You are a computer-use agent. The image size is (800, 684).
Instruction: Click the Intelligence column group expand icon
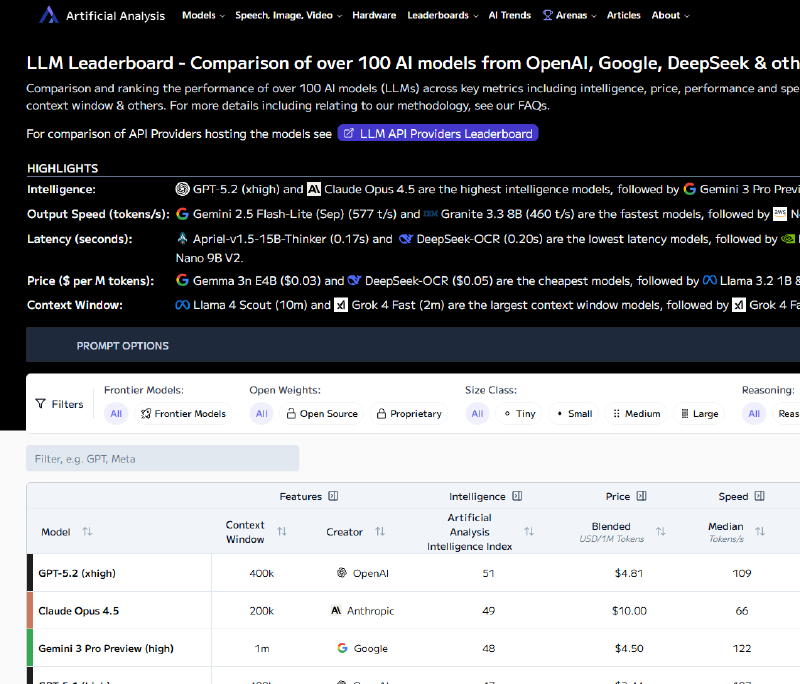point(518,496)
